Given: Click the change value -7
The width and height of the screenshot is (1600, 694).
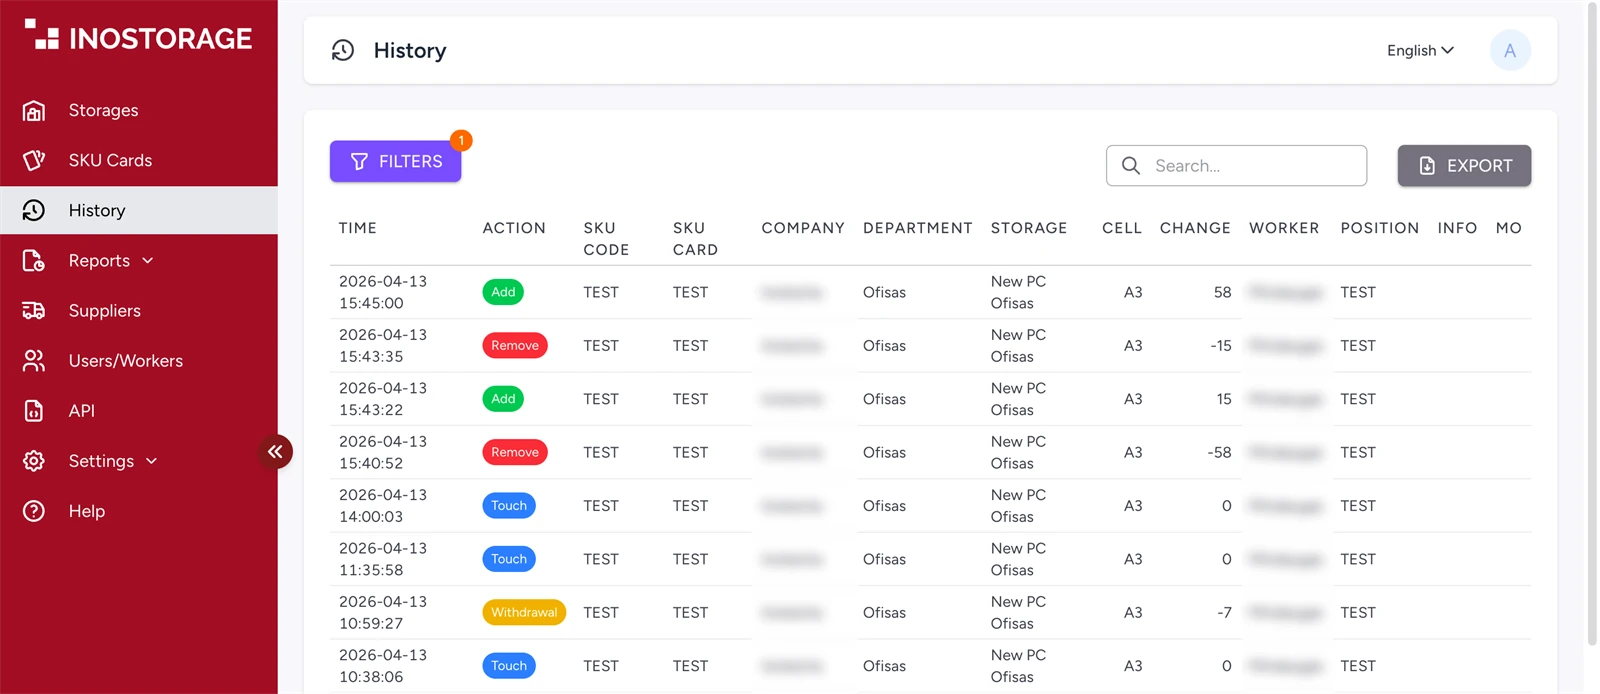Looking at the screenshot, I should (x=1224, y=612).
